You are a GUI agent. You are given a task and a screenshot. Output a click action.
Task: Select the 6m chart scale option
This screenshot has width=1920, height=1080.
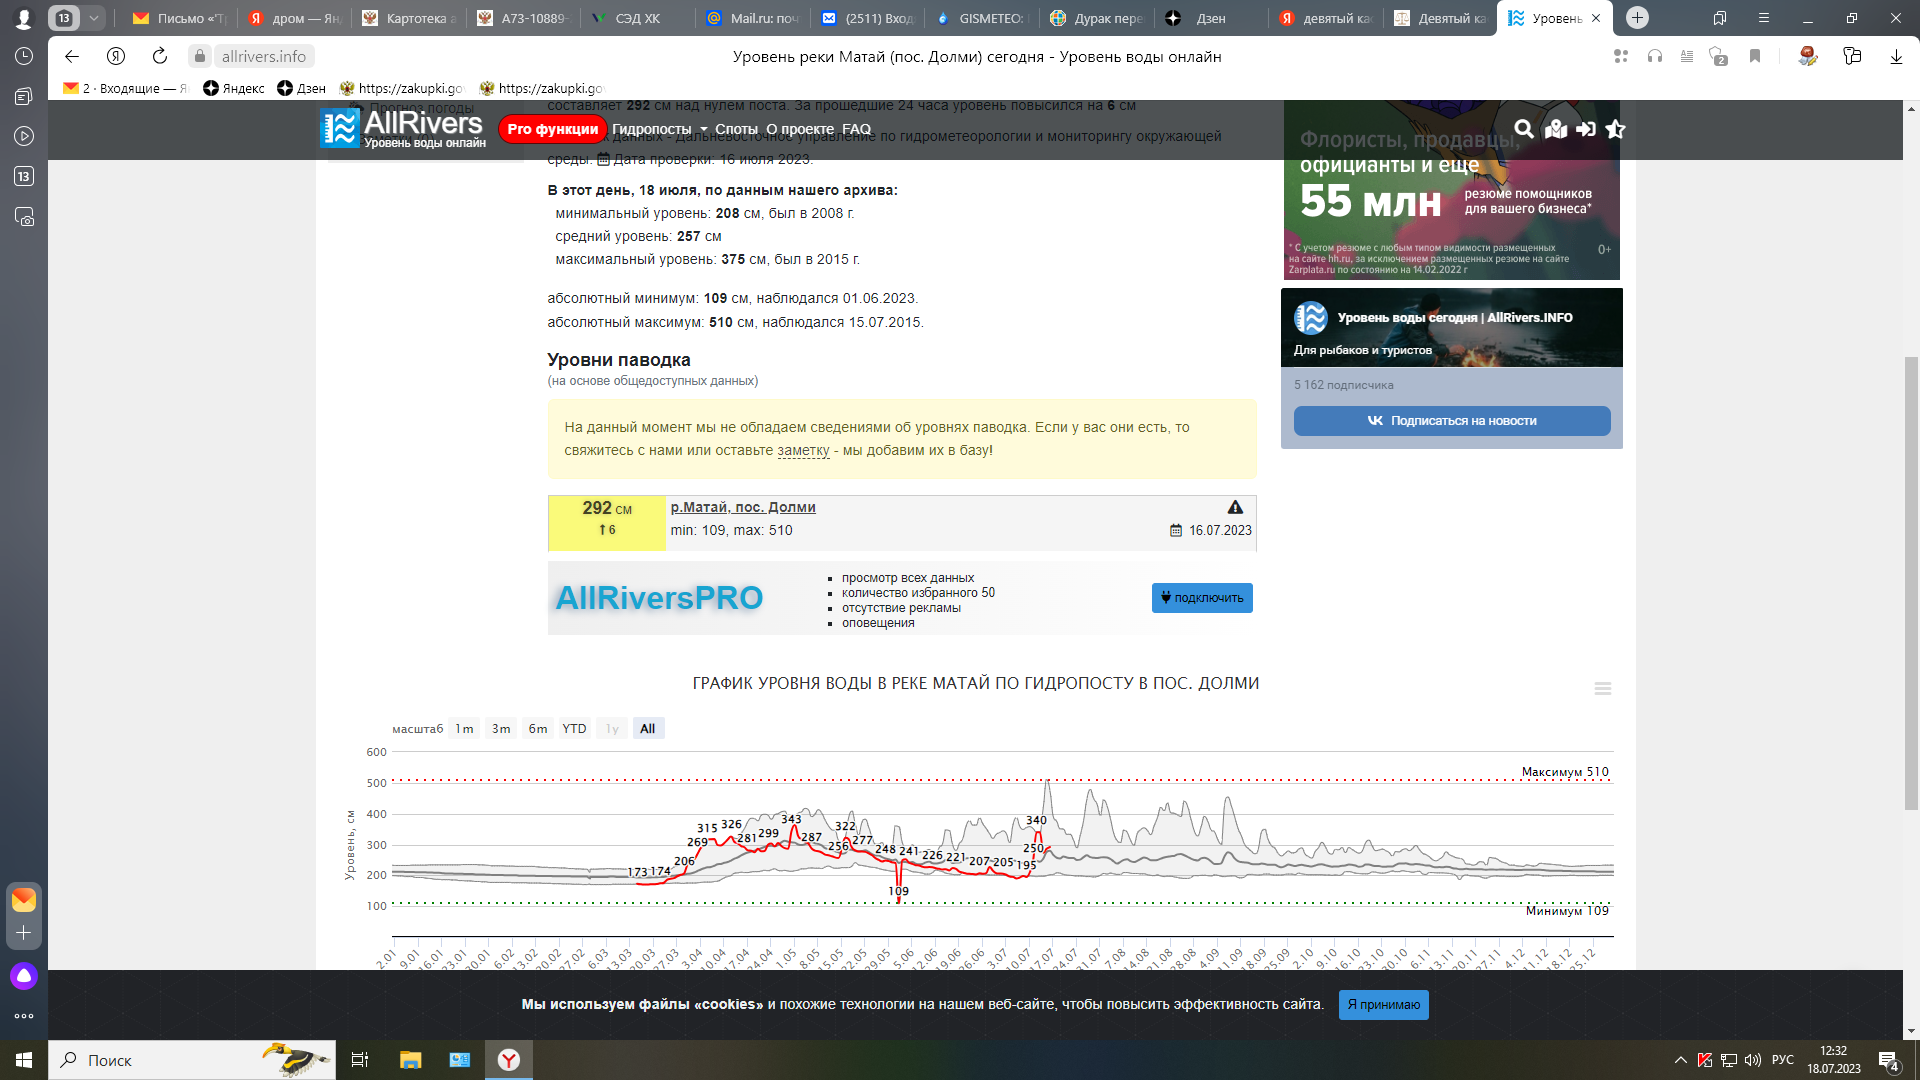click(x=538, y=729)
